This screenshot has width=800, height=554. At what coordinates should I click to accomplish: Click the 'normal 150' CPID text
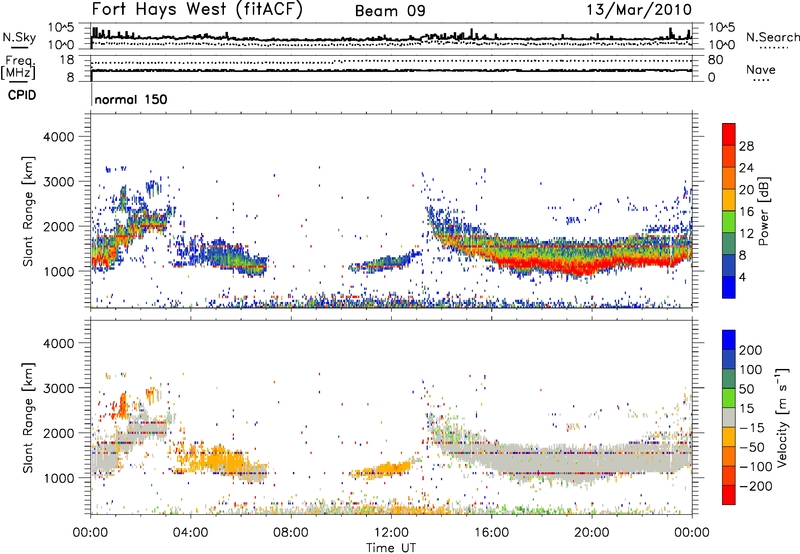[131, 99]
